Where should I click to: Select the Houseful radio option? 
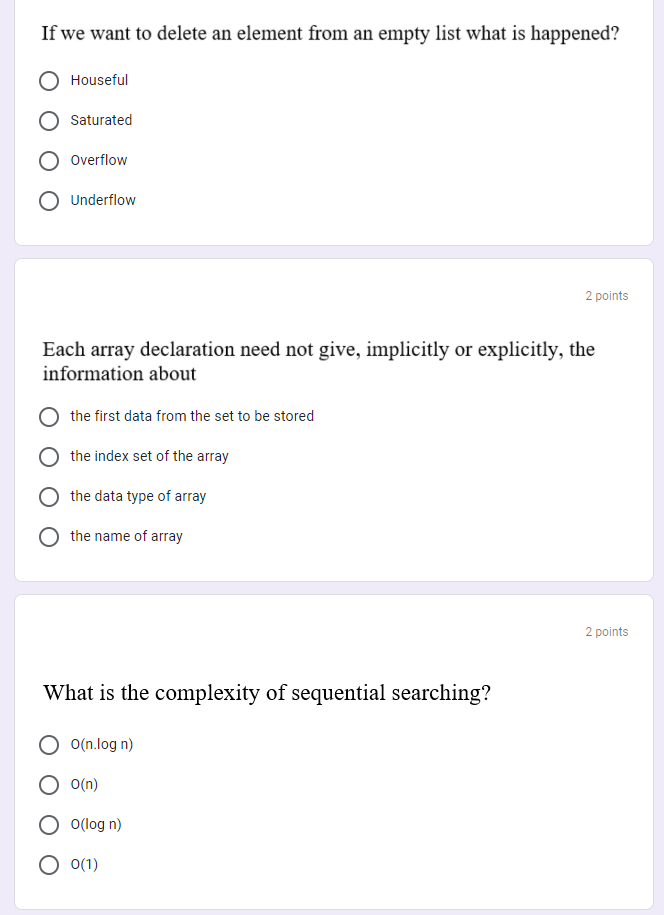tap(49, 81)
